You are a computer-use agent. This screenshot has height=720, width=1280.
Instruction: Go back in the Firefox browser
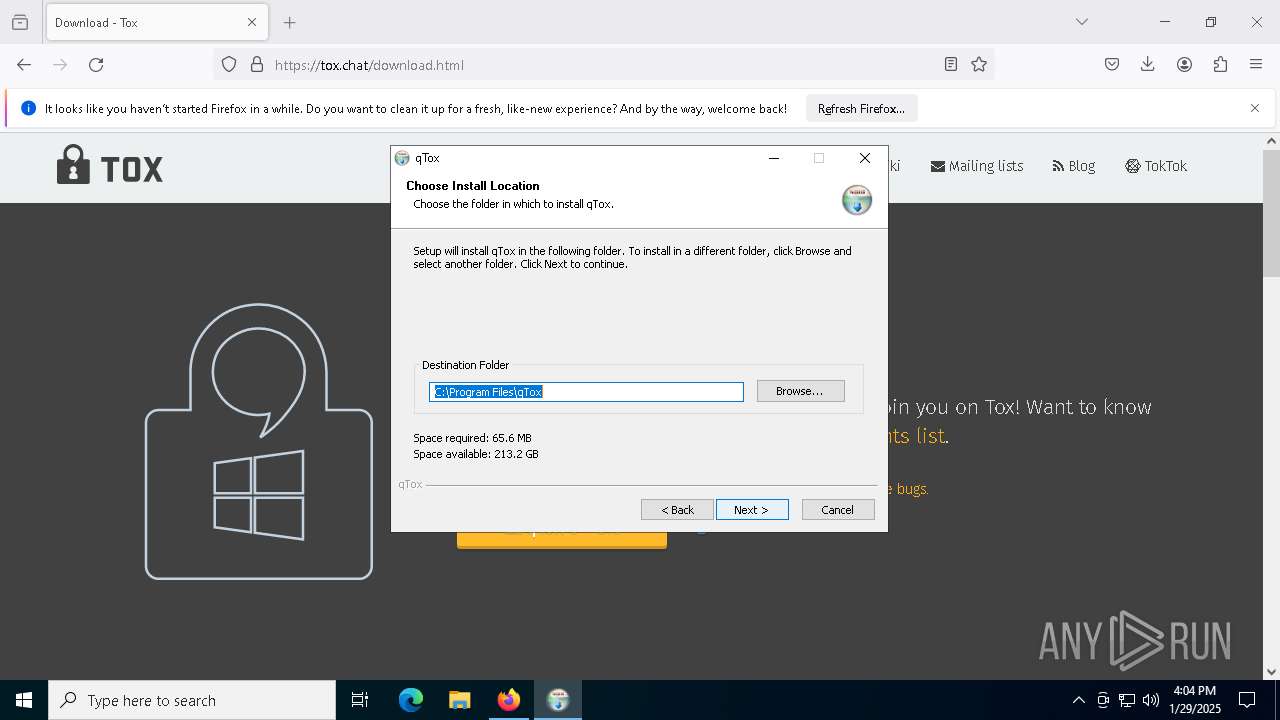click(x=24, y=65)
